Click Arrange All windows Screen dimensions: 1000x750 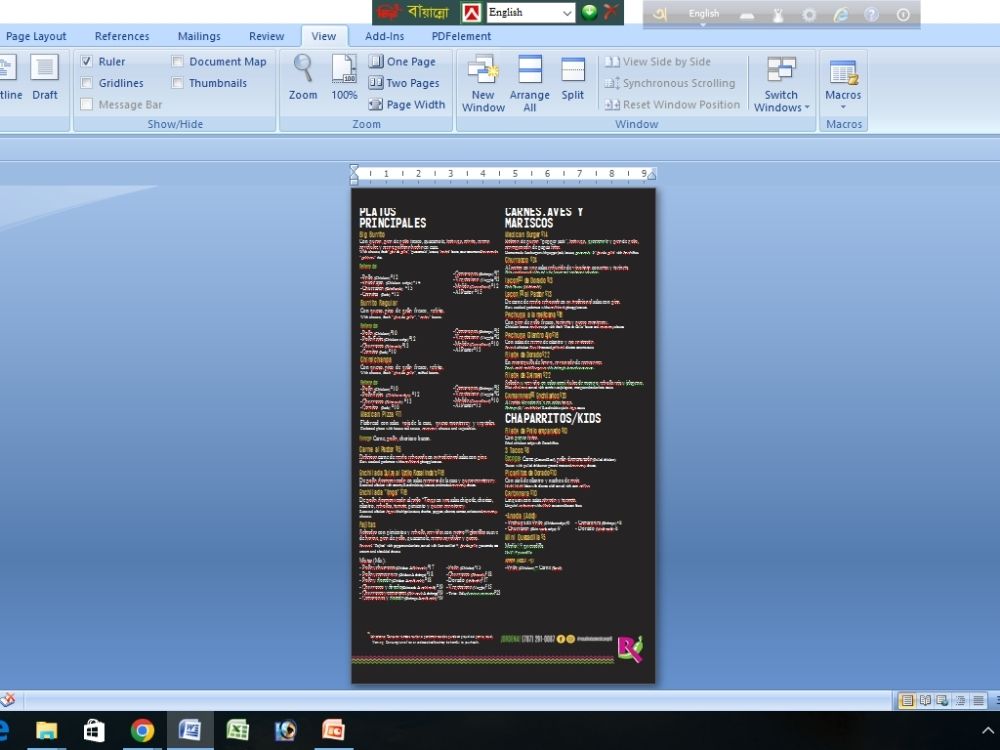(x=529, y=84)
